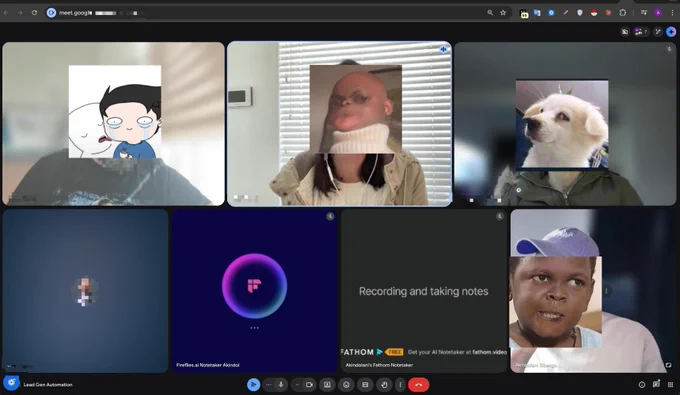Click the blue gear host controls icon at bottom left
Image resolution: width=680 pixels, height=395 pixels.
tap(11, 383)
